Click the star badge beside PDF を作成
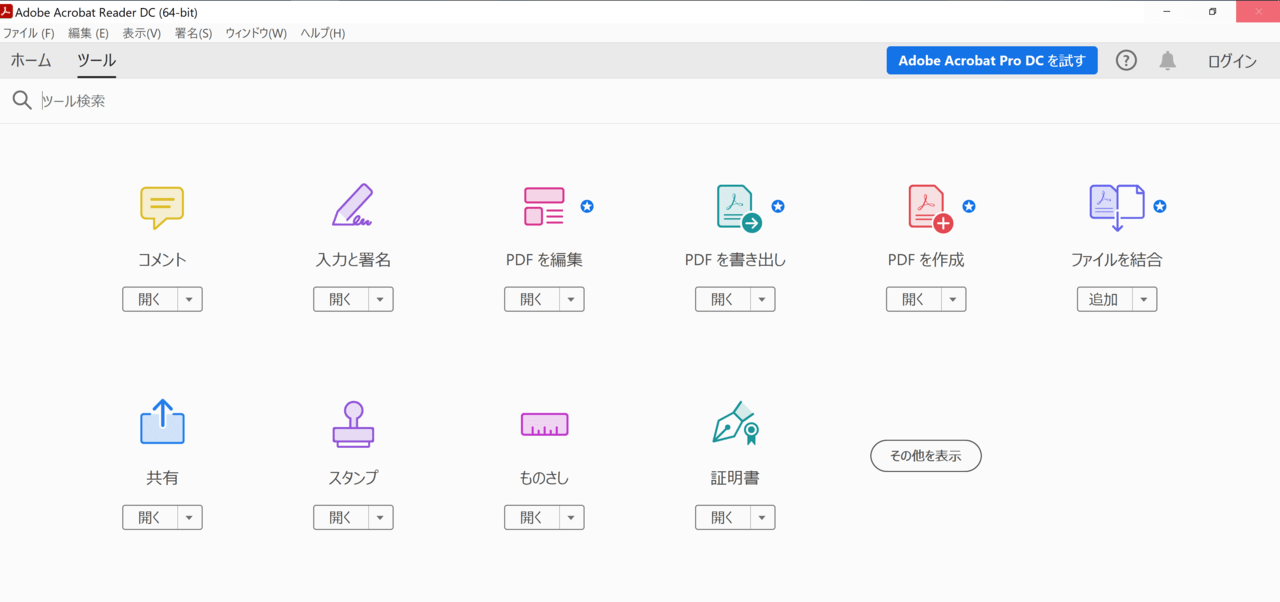The image size is (1280, 602). coord(969,206)
